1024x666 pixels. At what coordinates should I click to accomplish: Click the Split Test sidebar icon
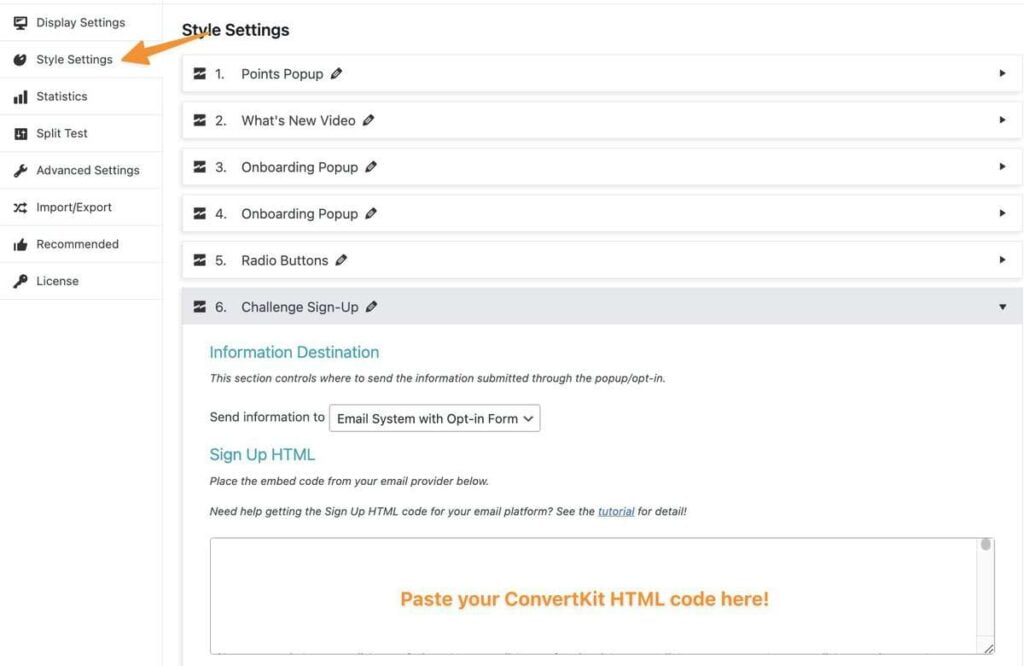click(18, 133)
